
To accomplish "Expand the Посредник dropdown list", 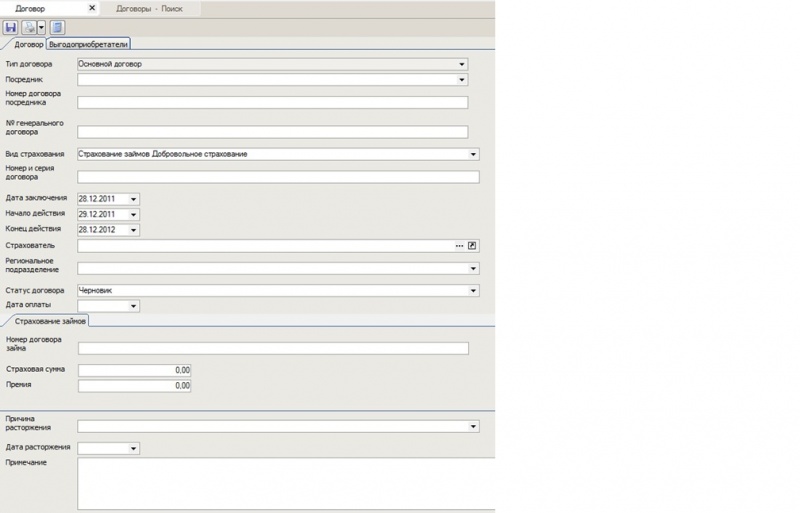I will tap(462, 79).
